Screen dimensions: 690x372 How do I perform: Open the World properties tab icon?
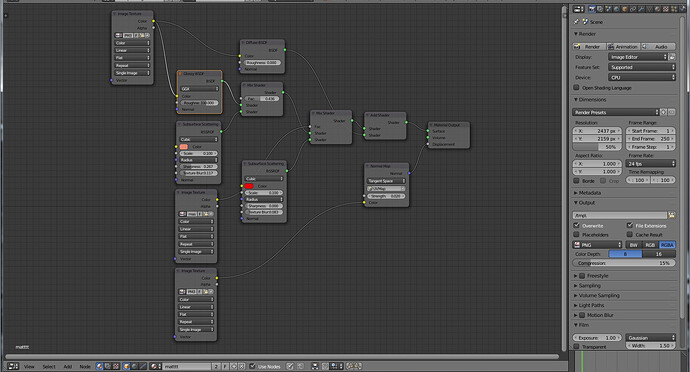click(617, 9)
